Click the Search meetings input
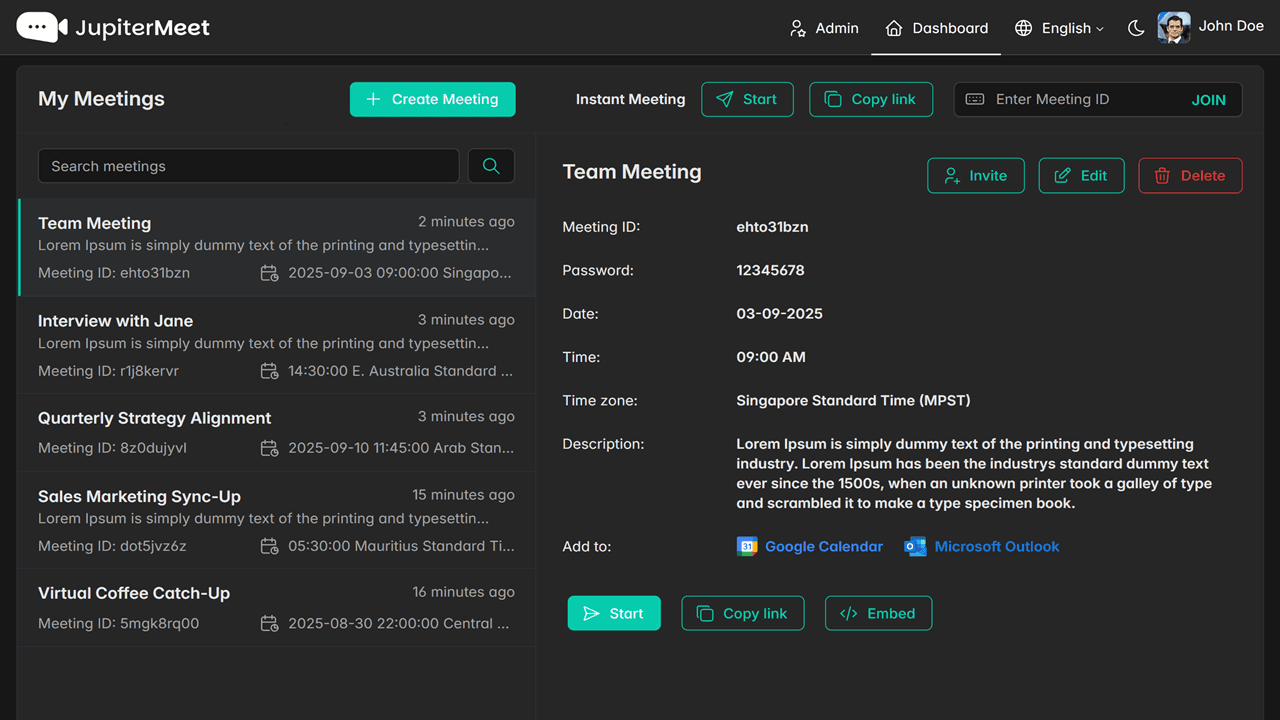1280x720 pixels. 248,166
